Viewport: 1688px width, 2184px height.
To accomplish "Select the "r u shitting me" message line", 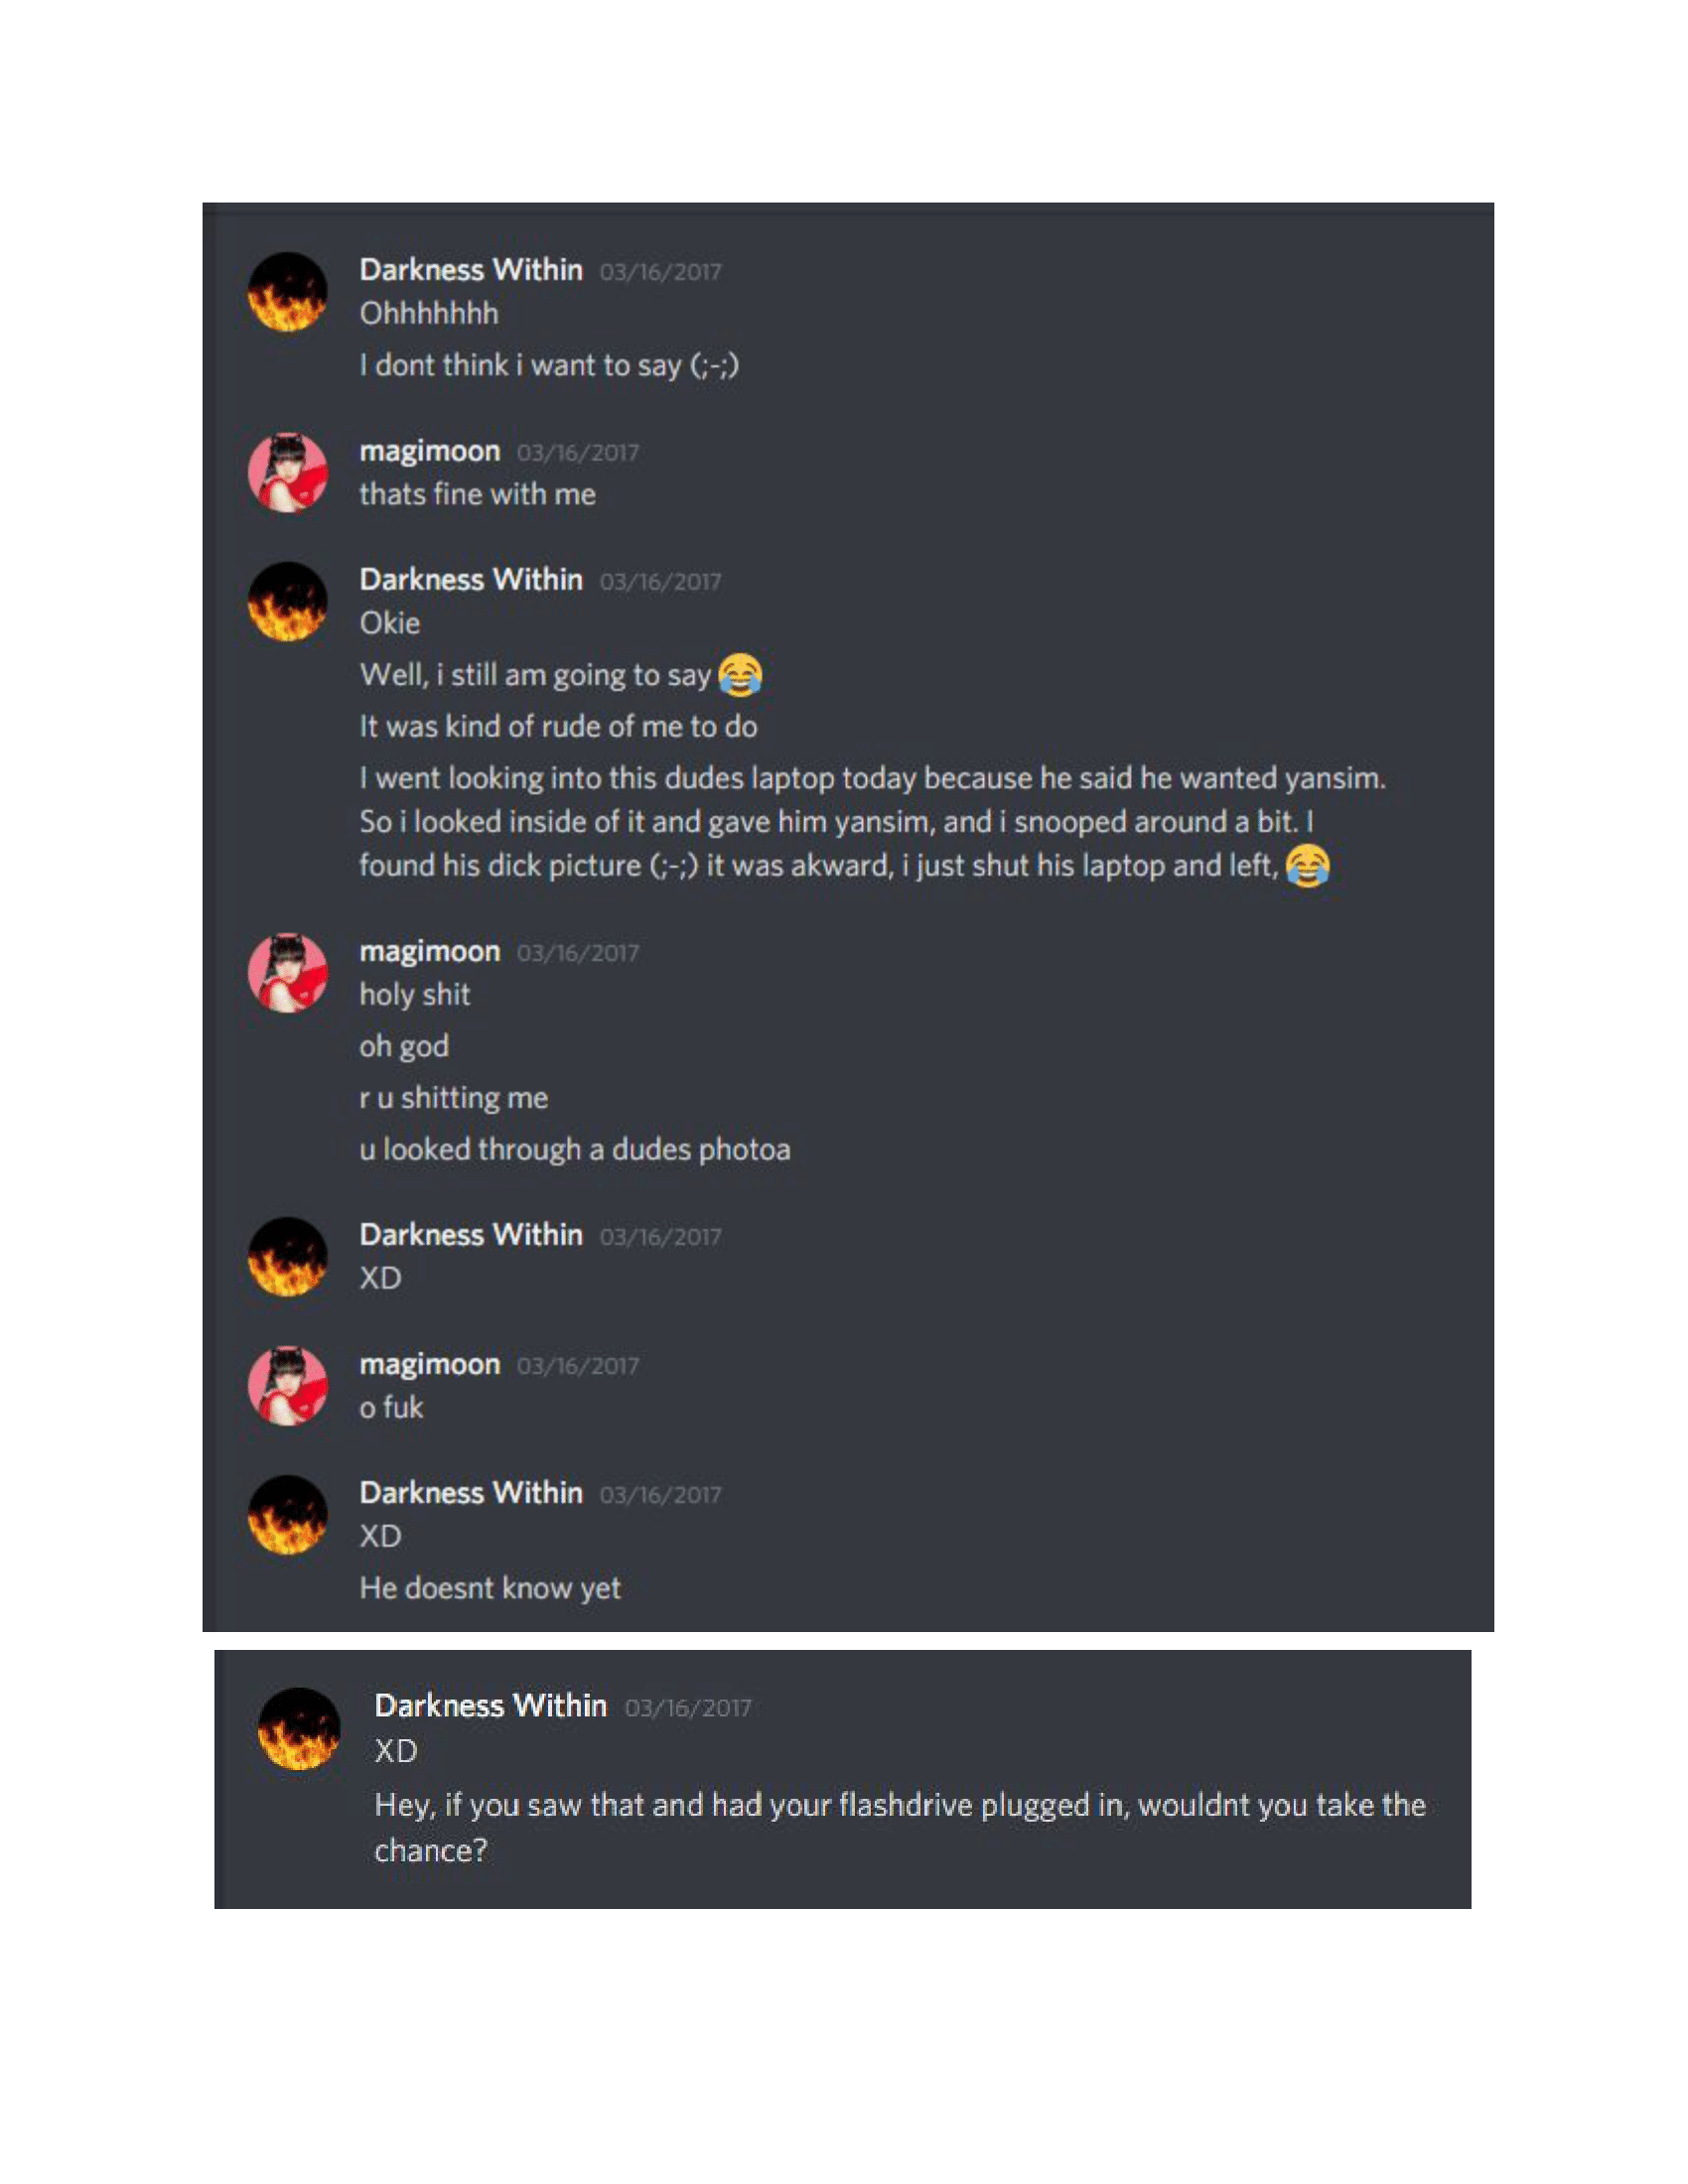I will coord(454,1098).
